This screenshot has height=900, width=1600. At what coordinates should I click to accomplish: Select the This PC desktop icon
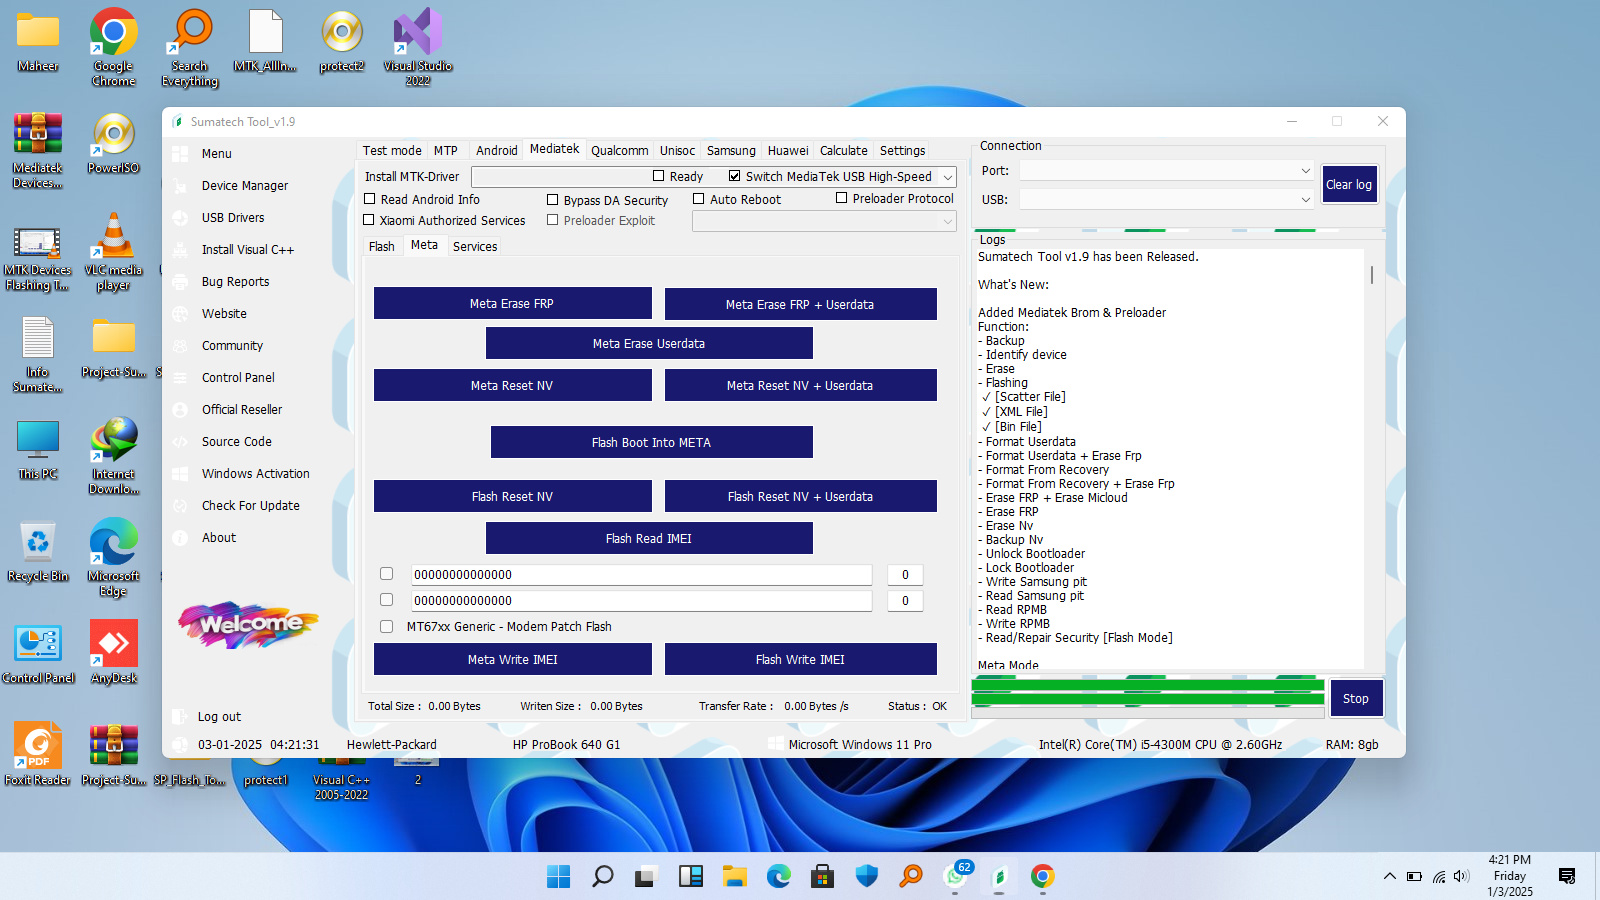38,449
